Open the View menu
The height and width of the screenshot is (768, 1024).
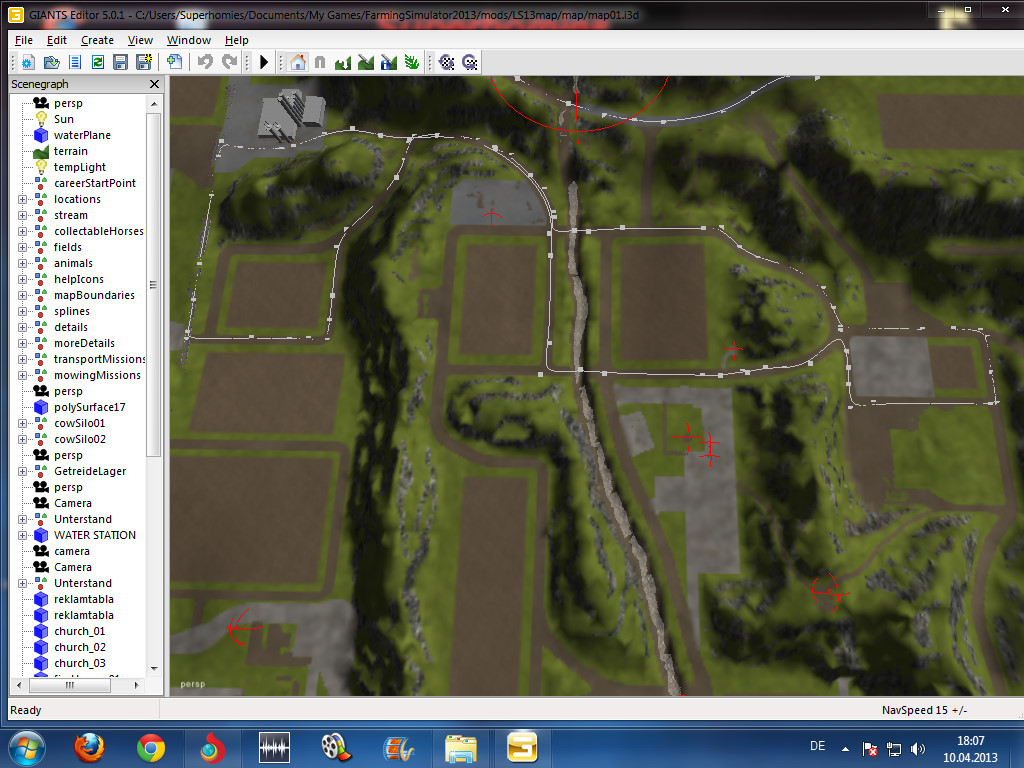140,40
